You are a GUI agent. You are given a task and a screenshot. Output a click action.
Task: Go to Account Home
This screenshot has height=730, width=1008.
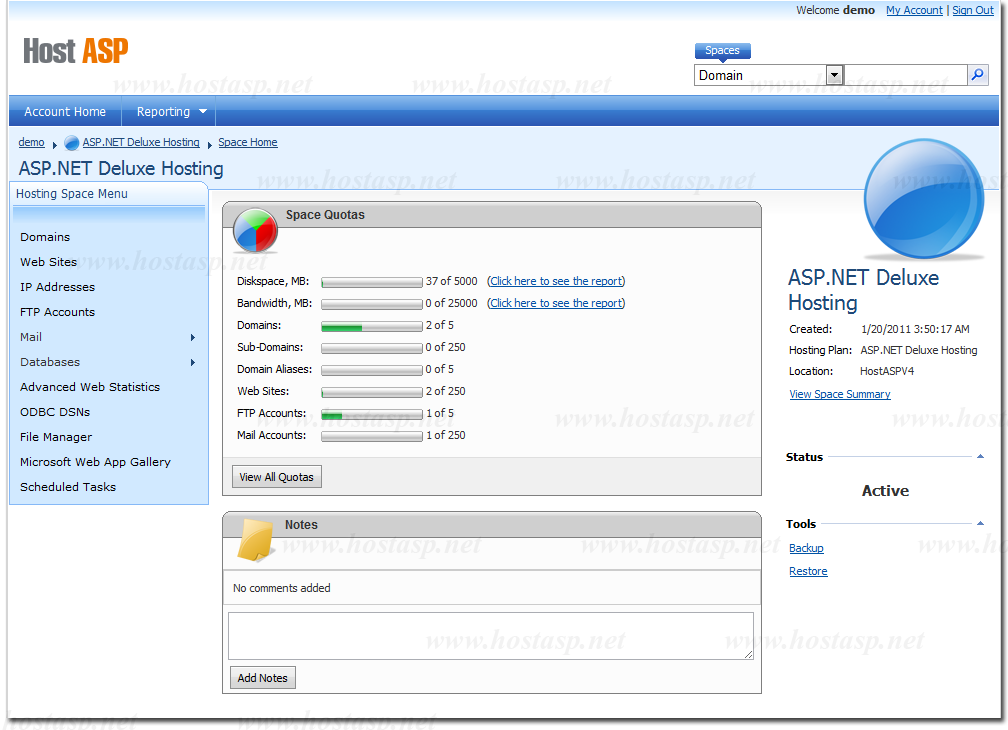(x=65, y=112)
